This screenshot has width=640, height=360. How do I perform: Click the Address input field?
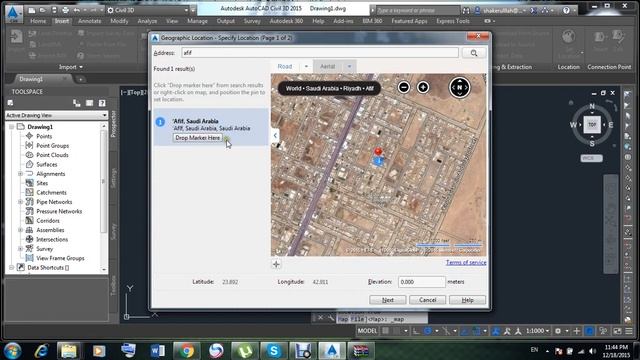coord(320,53)
